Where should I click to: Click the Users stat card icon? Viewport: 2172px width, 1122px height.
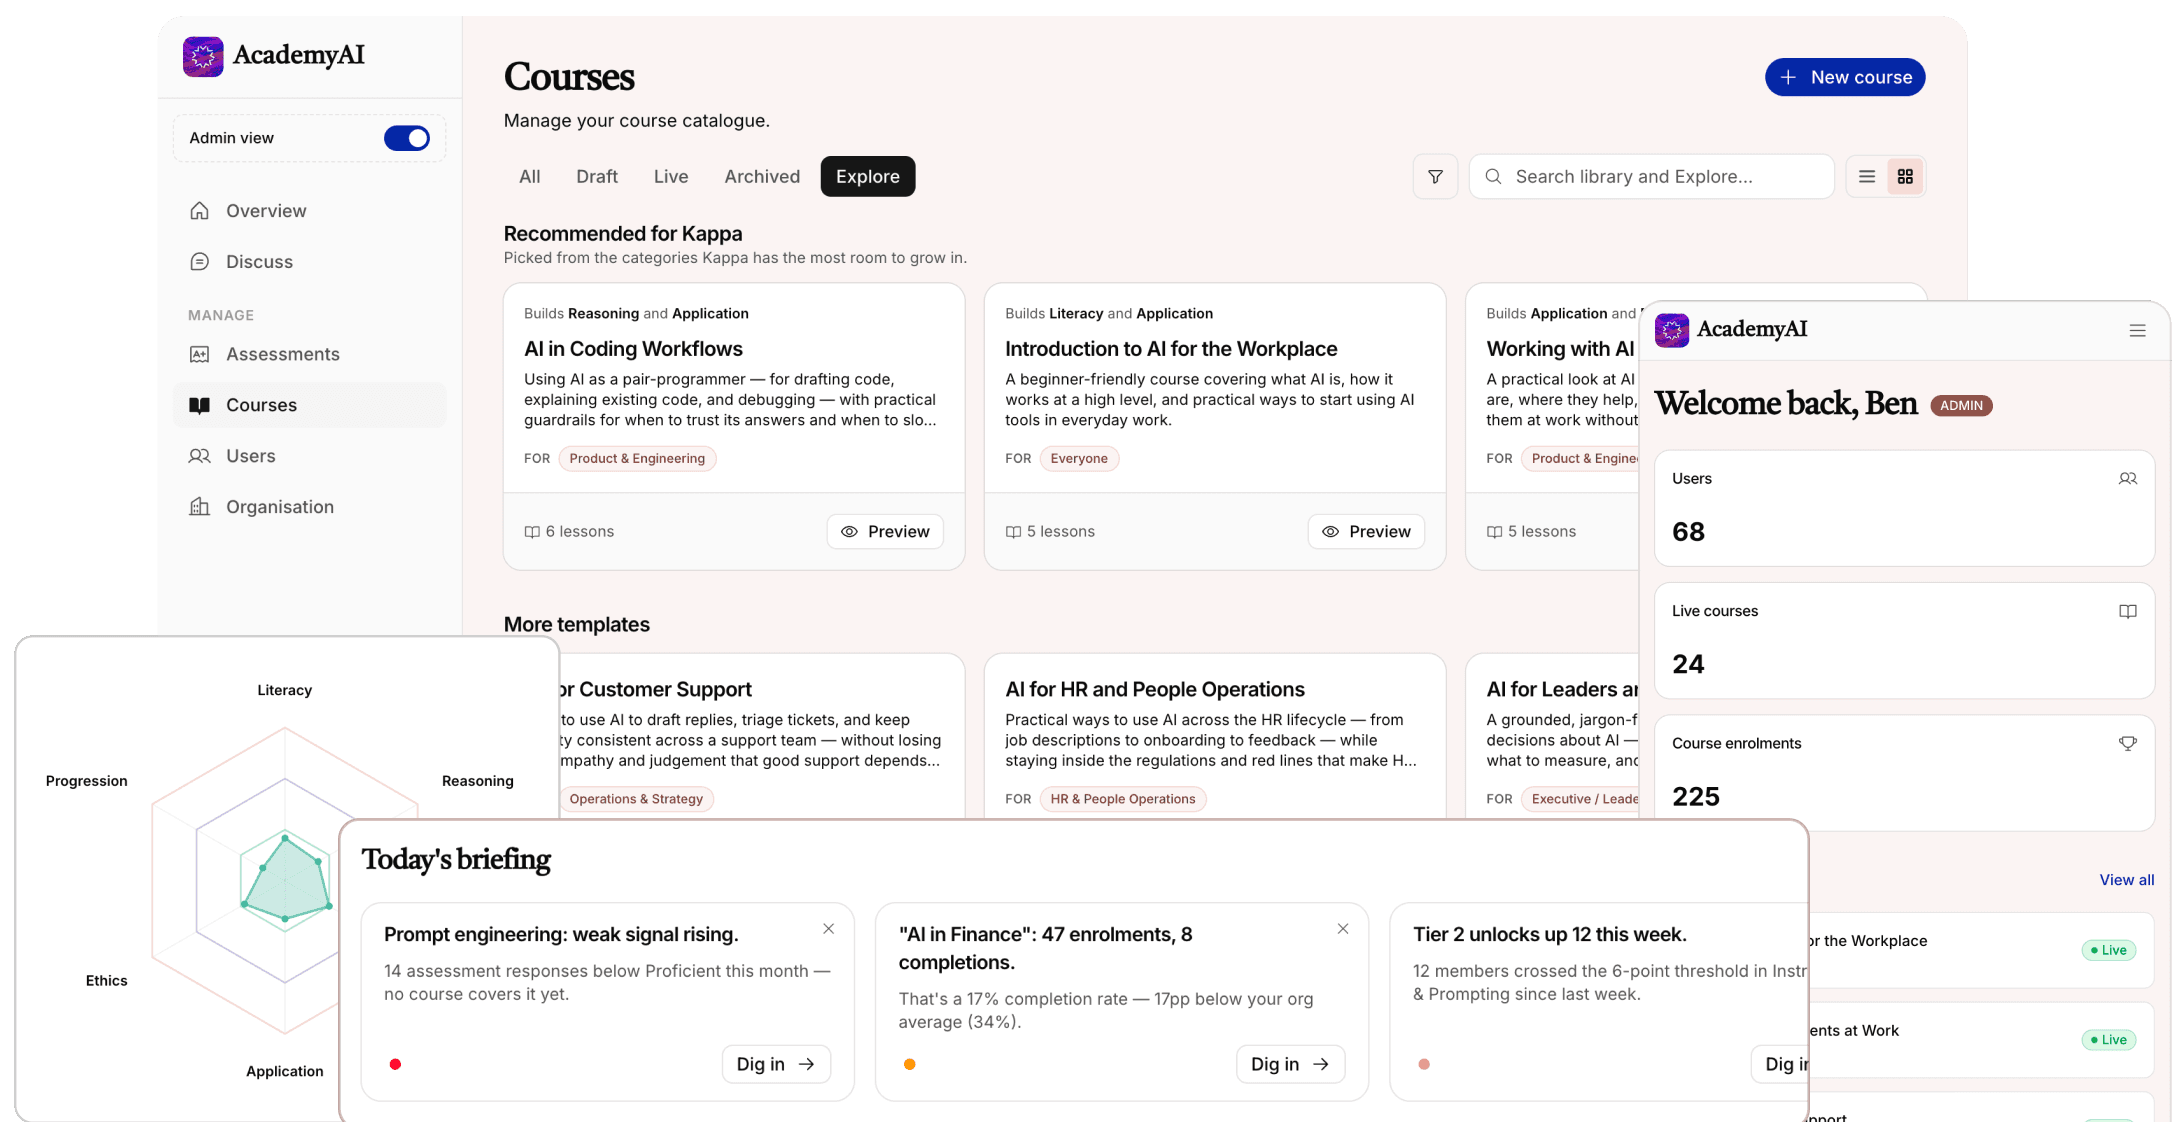pyautogui.click(x=2128, y=479)
